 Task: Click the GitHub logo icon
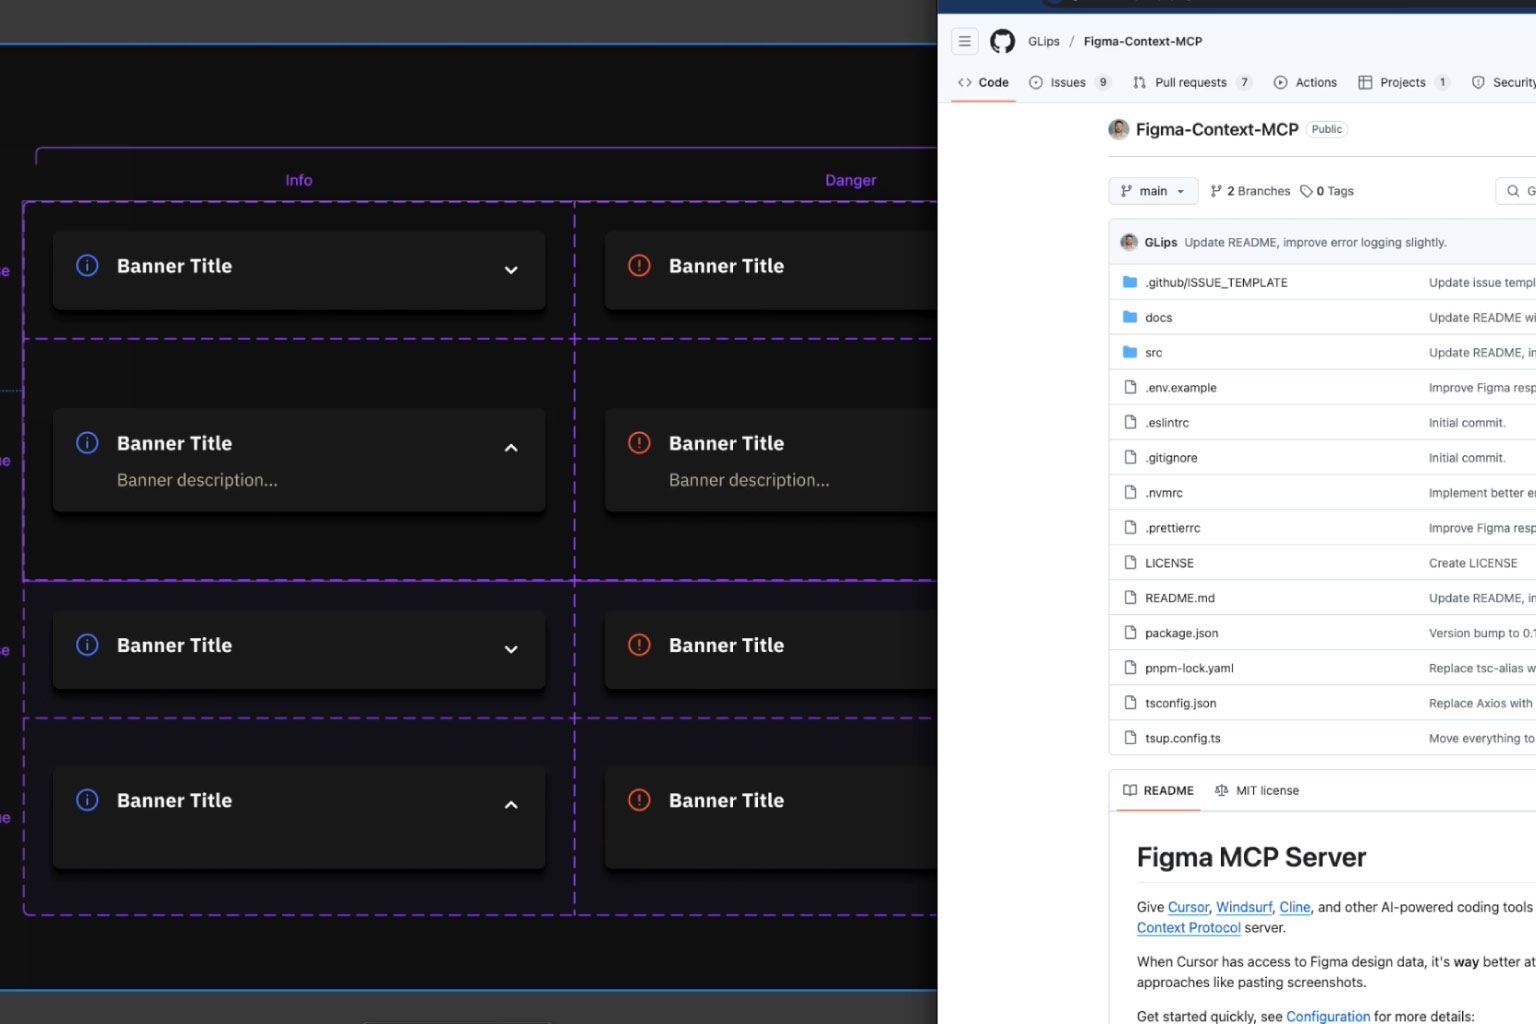(x=1002, y=41)
